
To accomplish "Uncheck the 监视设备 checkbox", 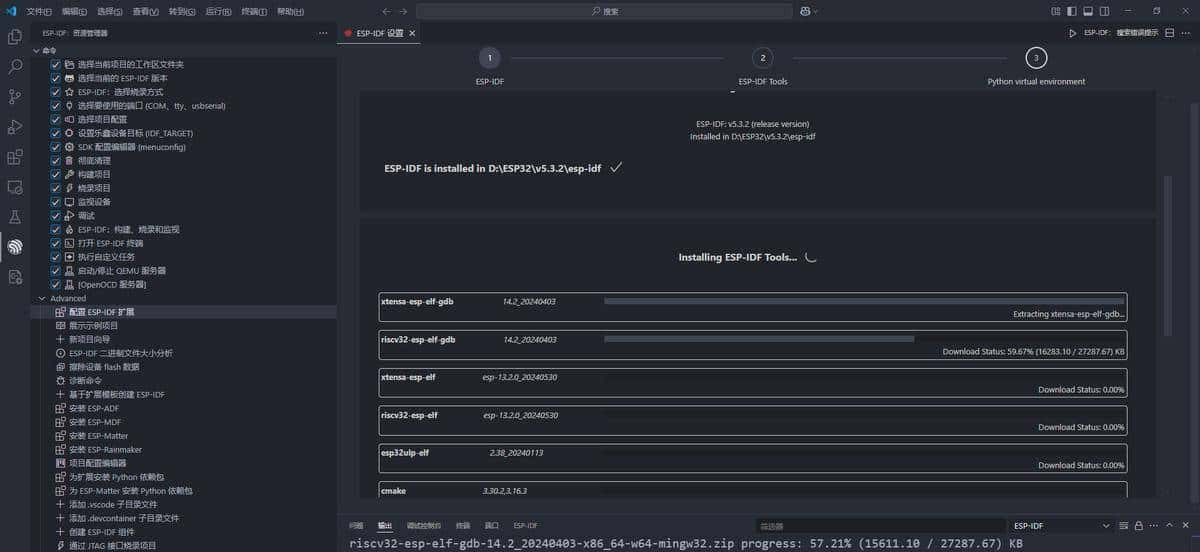I will [x=56, y=202].
